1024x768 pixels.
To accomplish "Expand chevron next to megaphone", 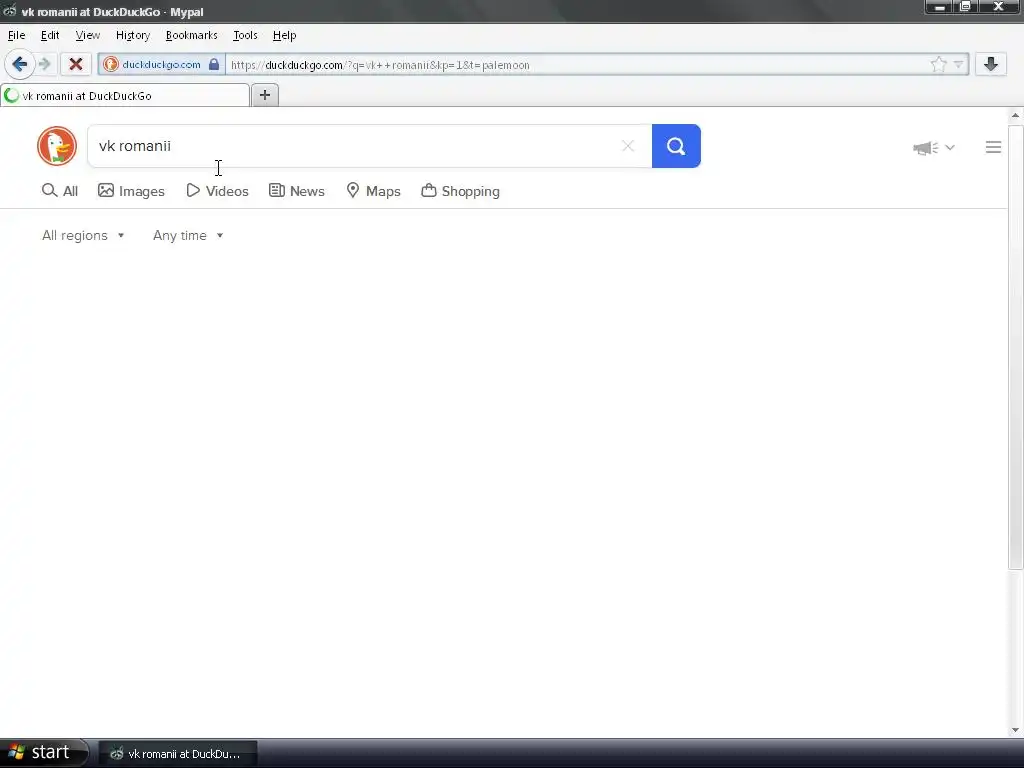I will (950, 148).
